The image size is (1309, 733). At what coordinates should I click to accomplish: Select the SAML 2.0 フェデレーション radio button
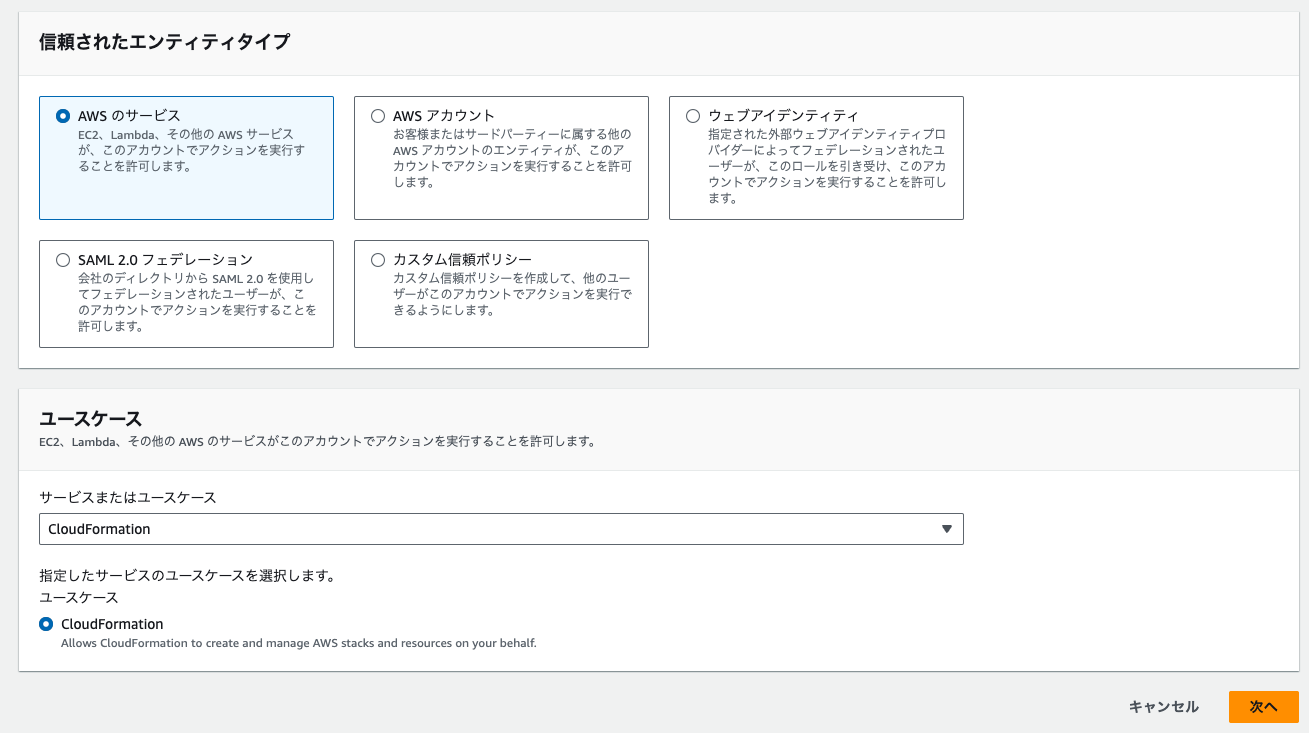(x=62, y=259)
